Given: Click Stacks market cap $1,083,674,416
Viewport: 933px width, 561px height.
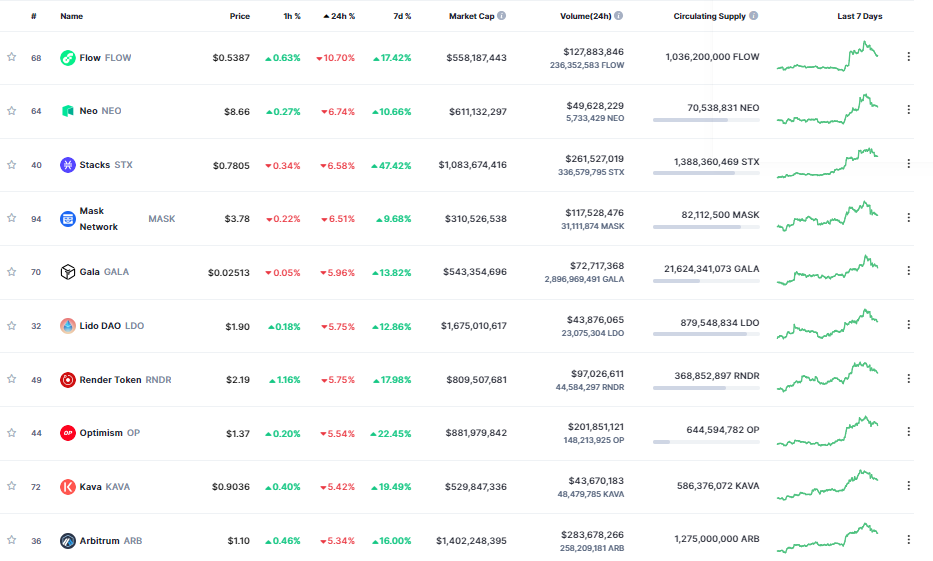Looking at the screenshot, I should pos(472,165).
